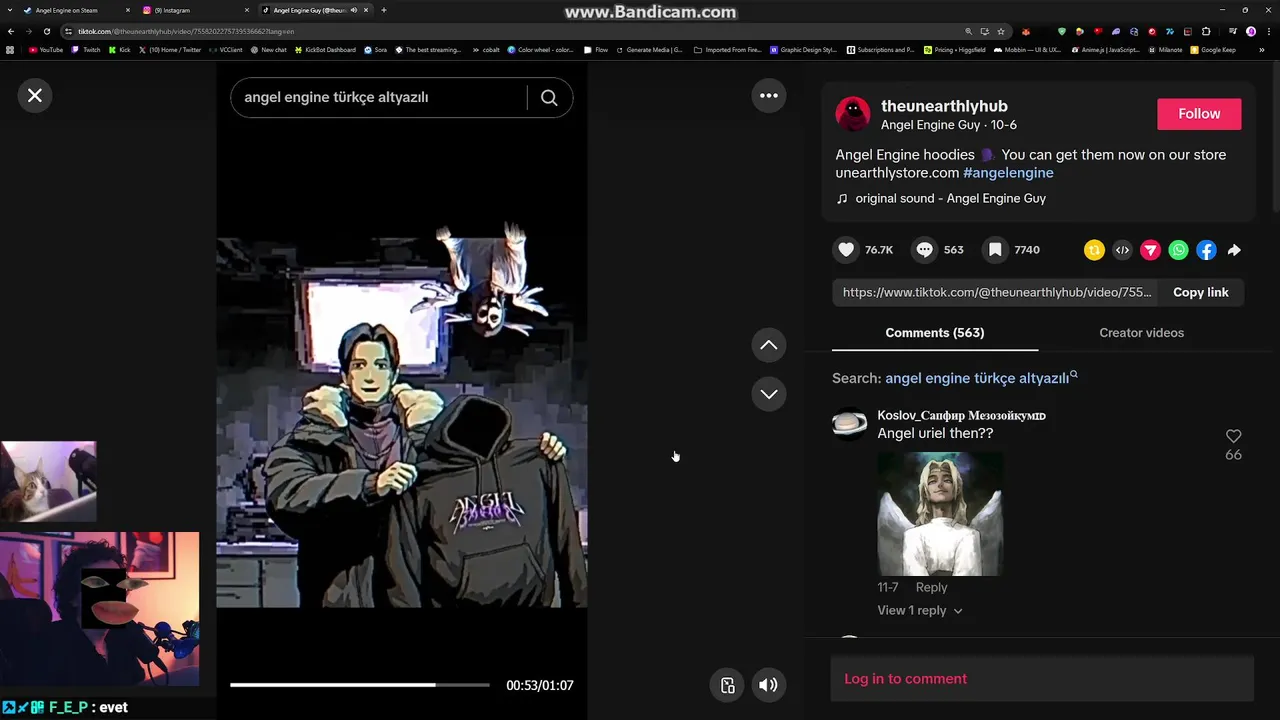Image resolution: width=1280 pixels, height=720 pixels.
Task: Select the video URL text field
Action: (996, 292)
